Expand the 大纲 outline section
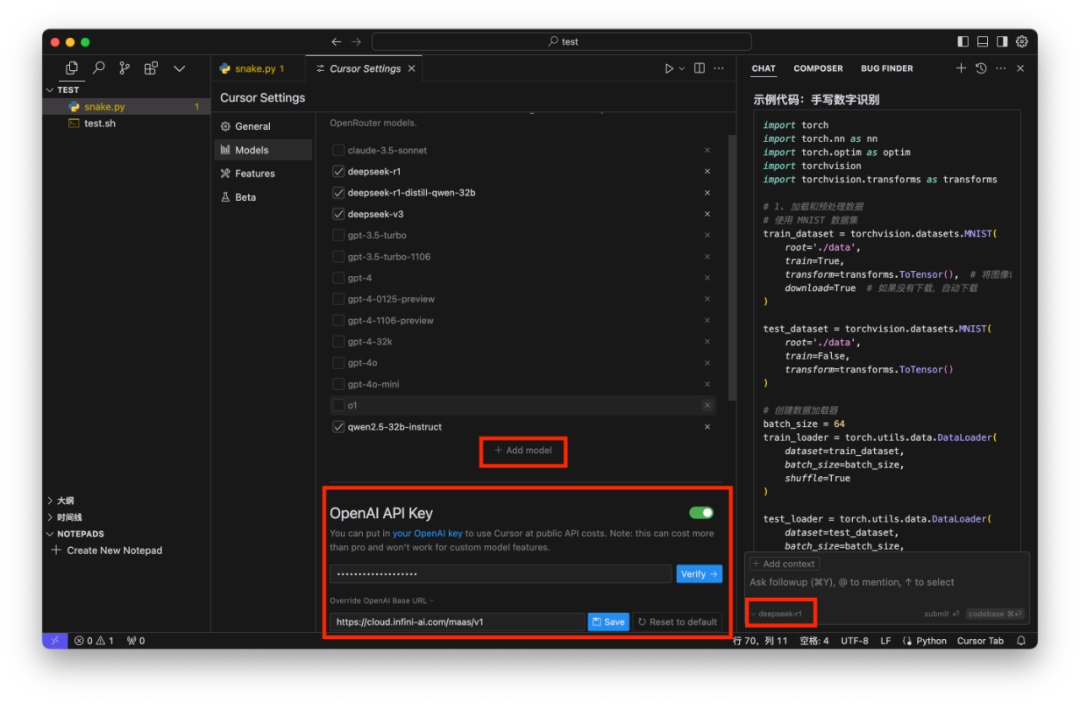The width and height of the screenshot is (1080, 704). pyautogui.click(x=65, y=501)
